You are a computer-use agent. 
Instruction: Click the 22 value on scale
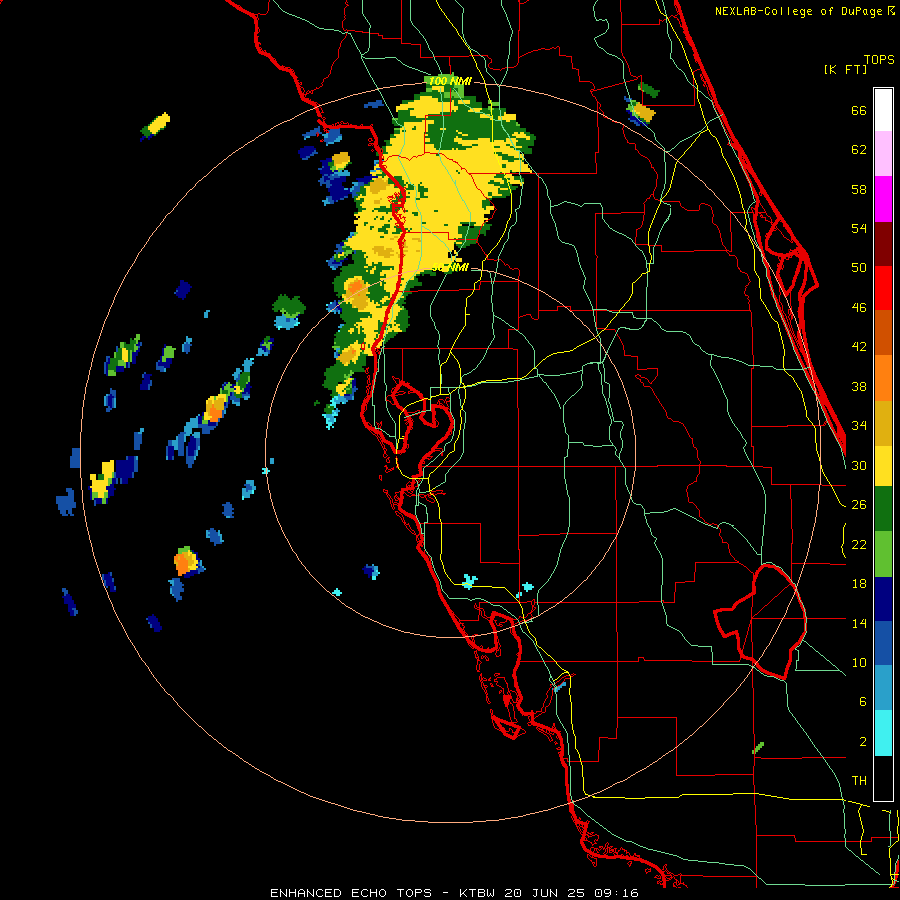point(859,544)
